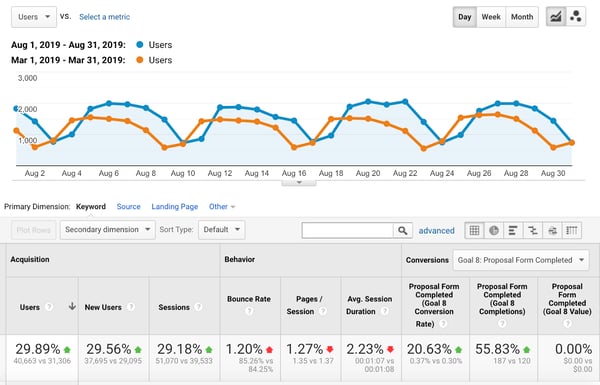Click help icon beside Goal 8 Conversion Rate
The image size is (600, 385).
click(443, 324)
